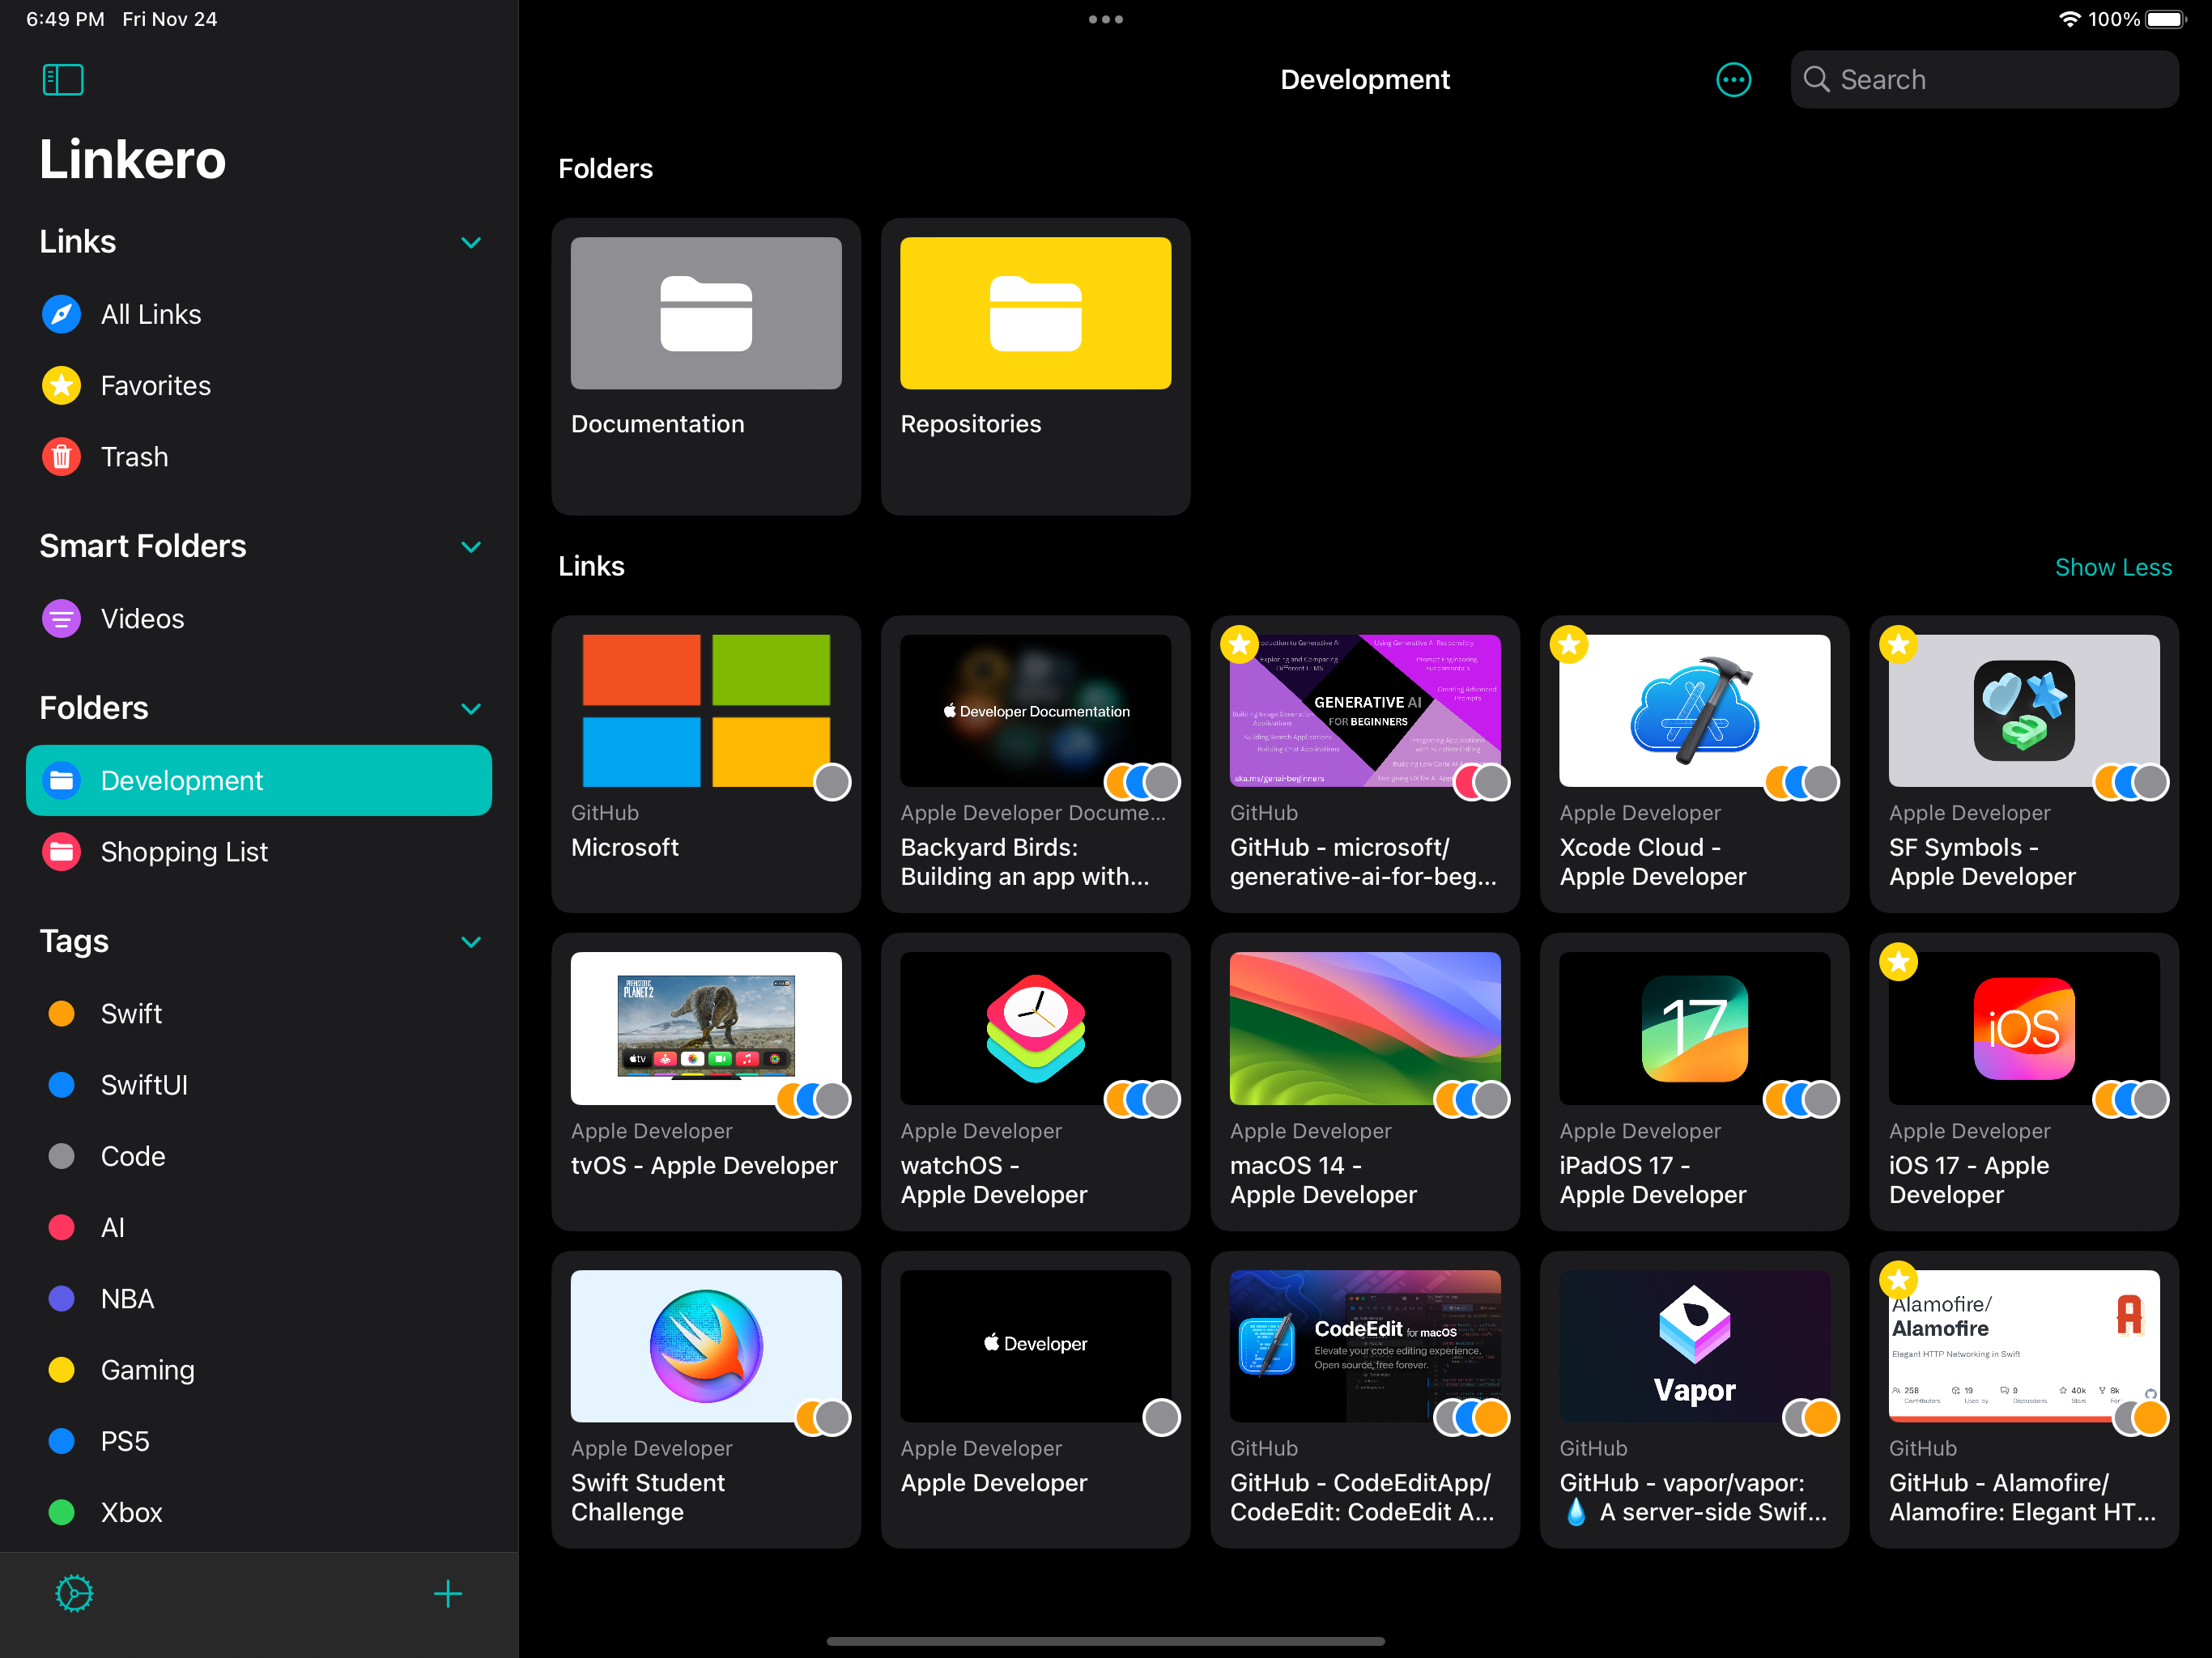Collapse the Smart Folders section
Image resolution: width=2212 pixels, height=1658 pixels.
pyautogui.click(x=470, y=546)
